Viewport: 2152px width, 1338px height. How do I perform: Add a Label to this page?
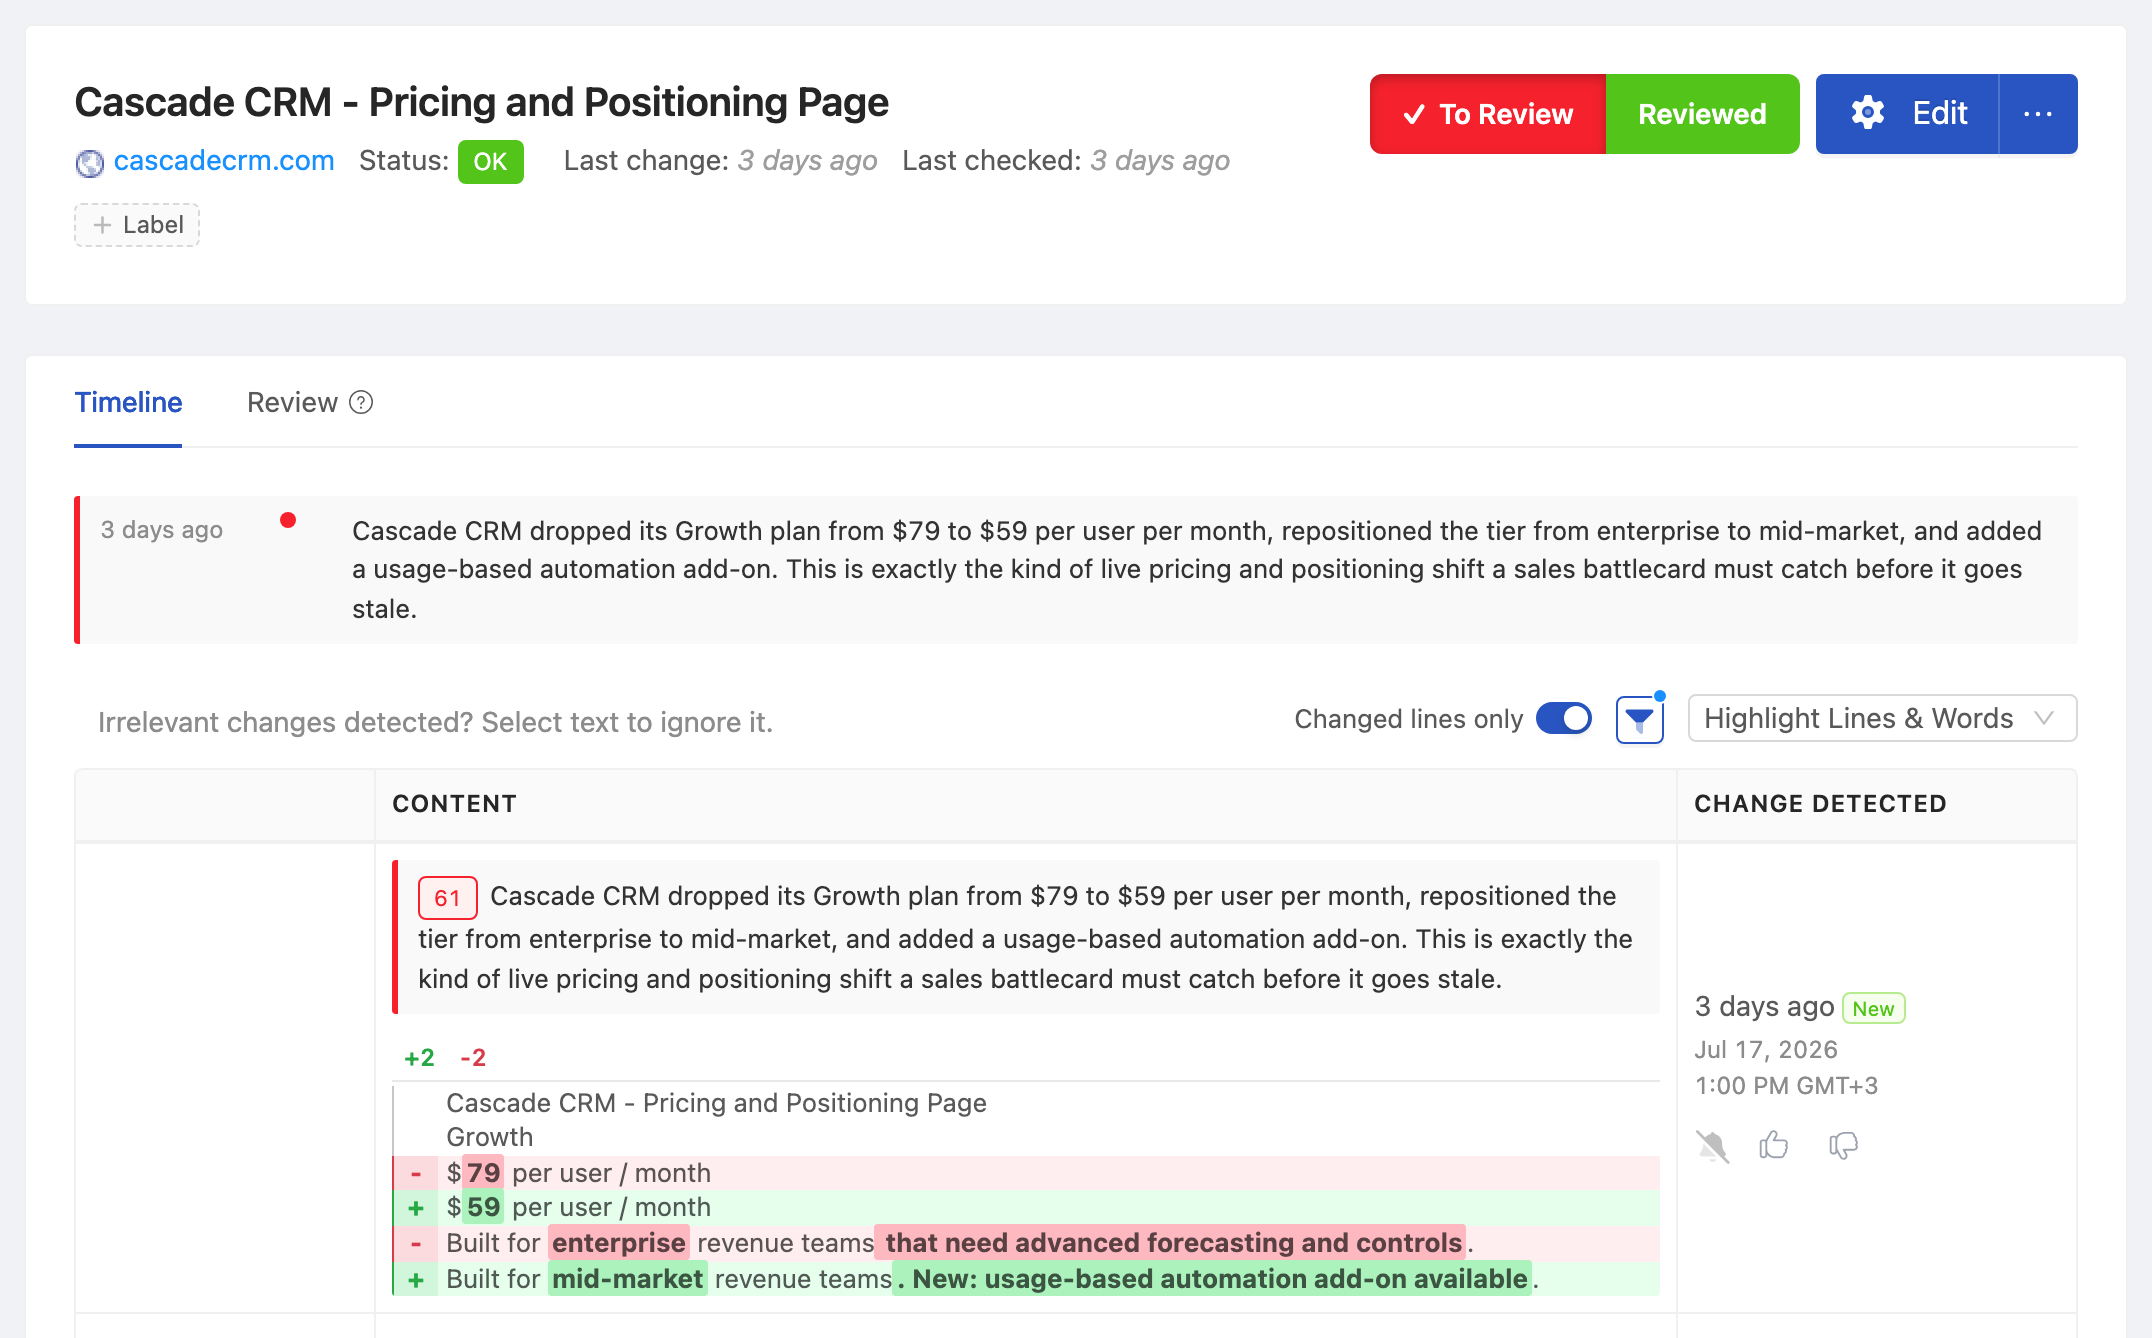(137, 225)
